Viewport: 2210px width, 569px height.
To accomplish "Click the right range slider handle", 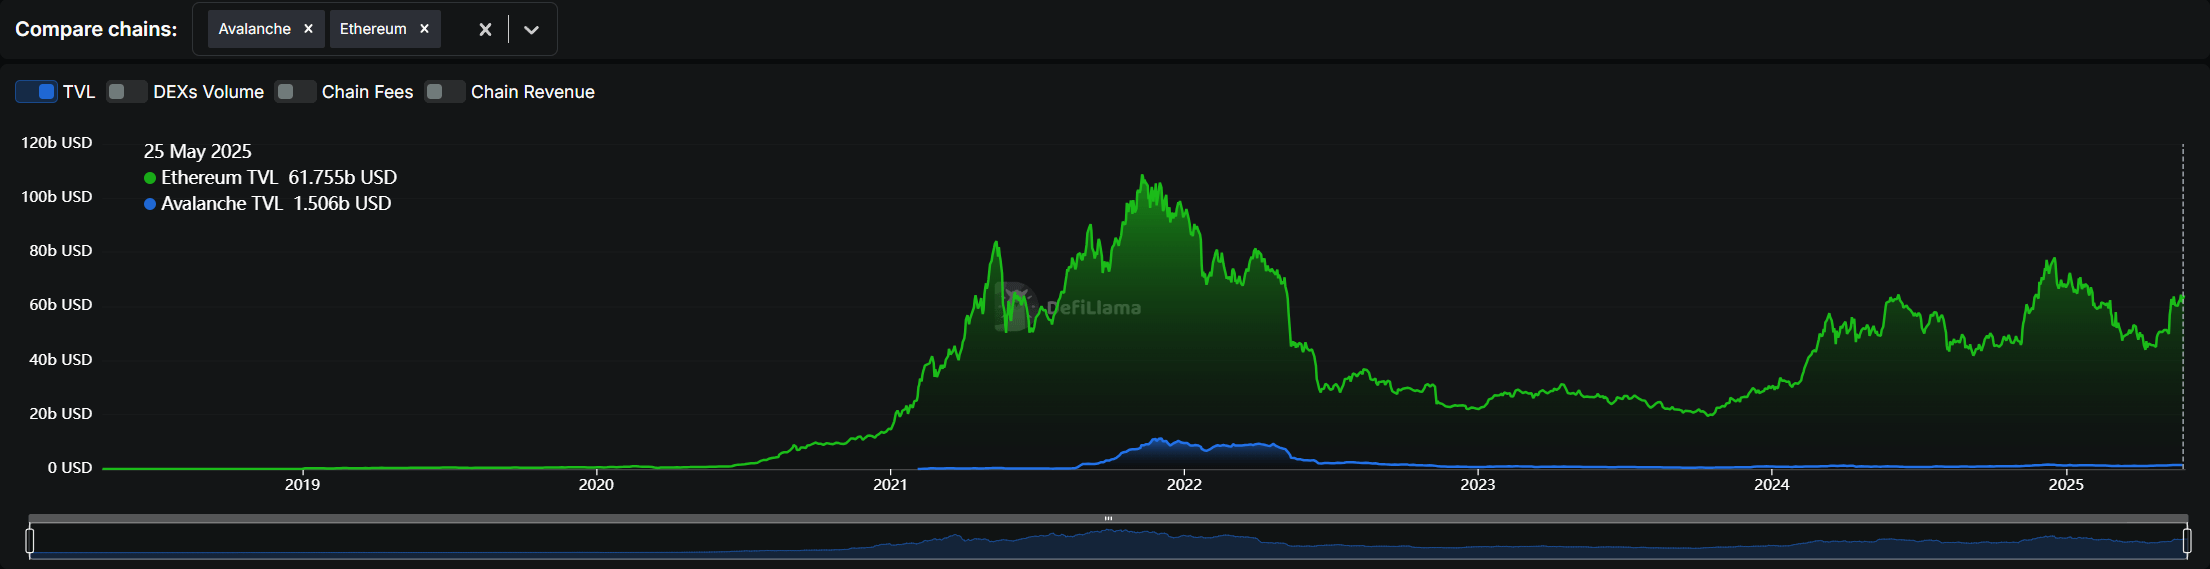I will tap(2187, 541).
